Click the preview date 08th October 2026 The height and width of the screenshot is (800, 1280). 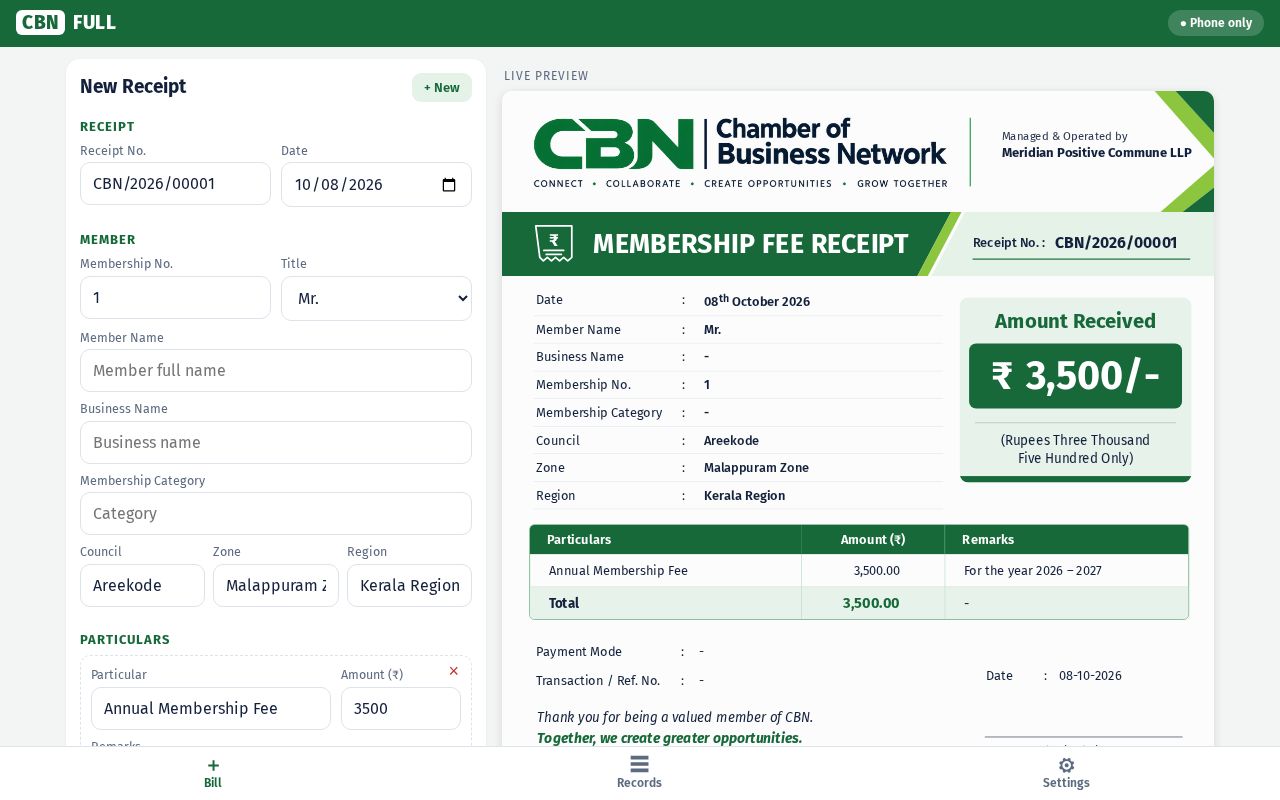757,300
